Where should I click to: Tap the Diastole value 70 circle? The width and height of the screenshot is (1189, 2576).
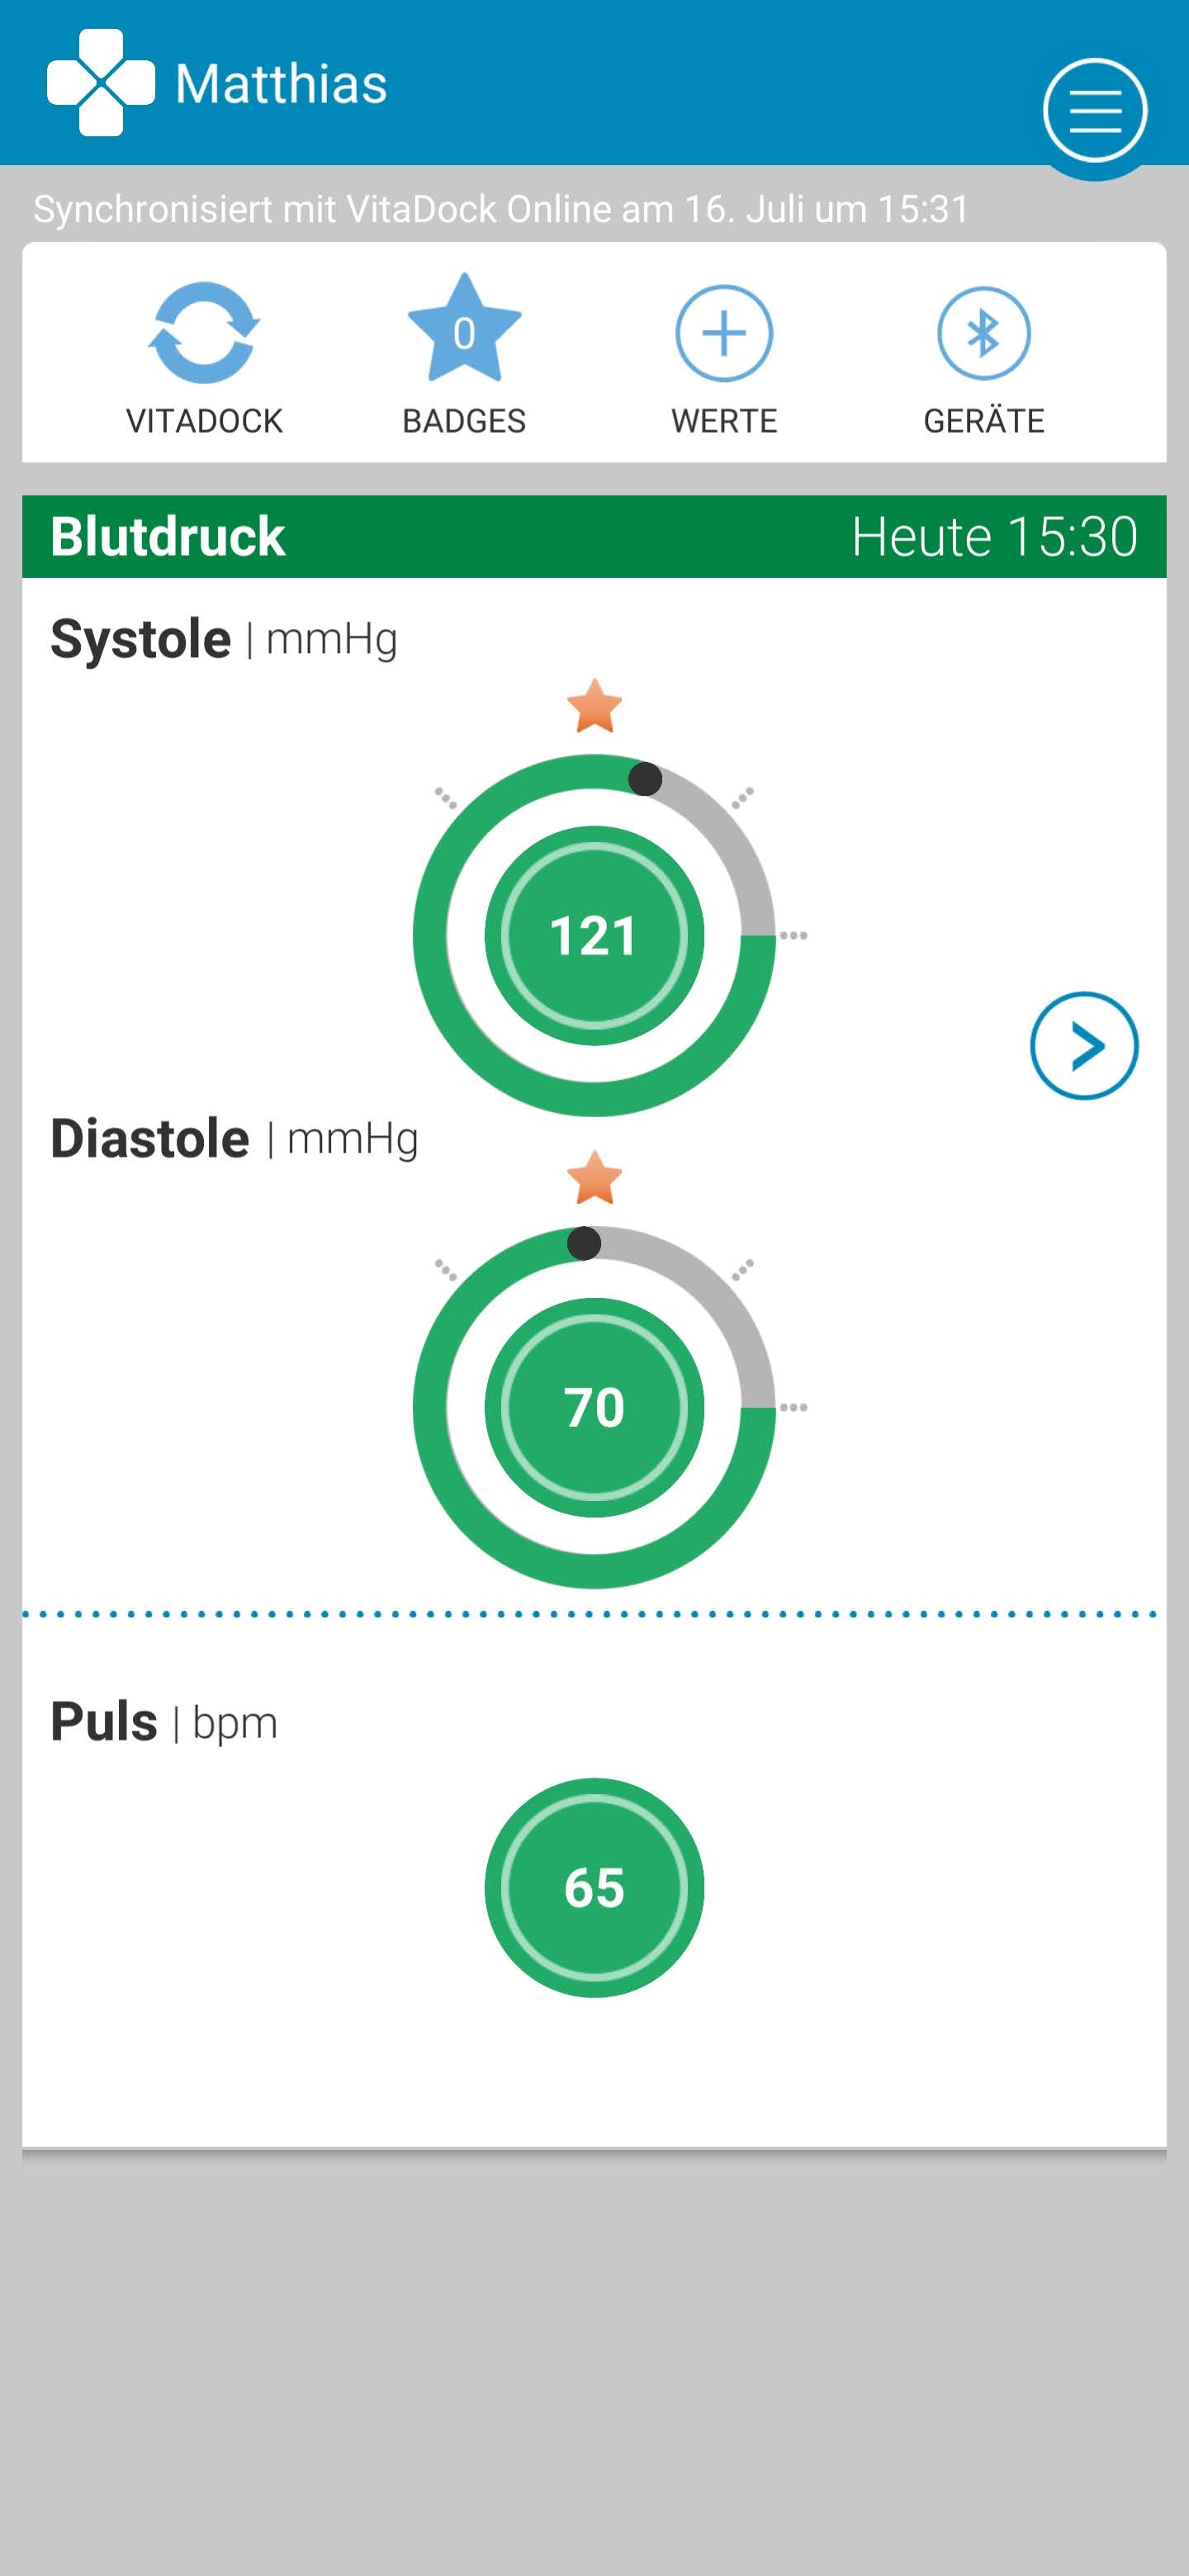[x=594, y=1407]
